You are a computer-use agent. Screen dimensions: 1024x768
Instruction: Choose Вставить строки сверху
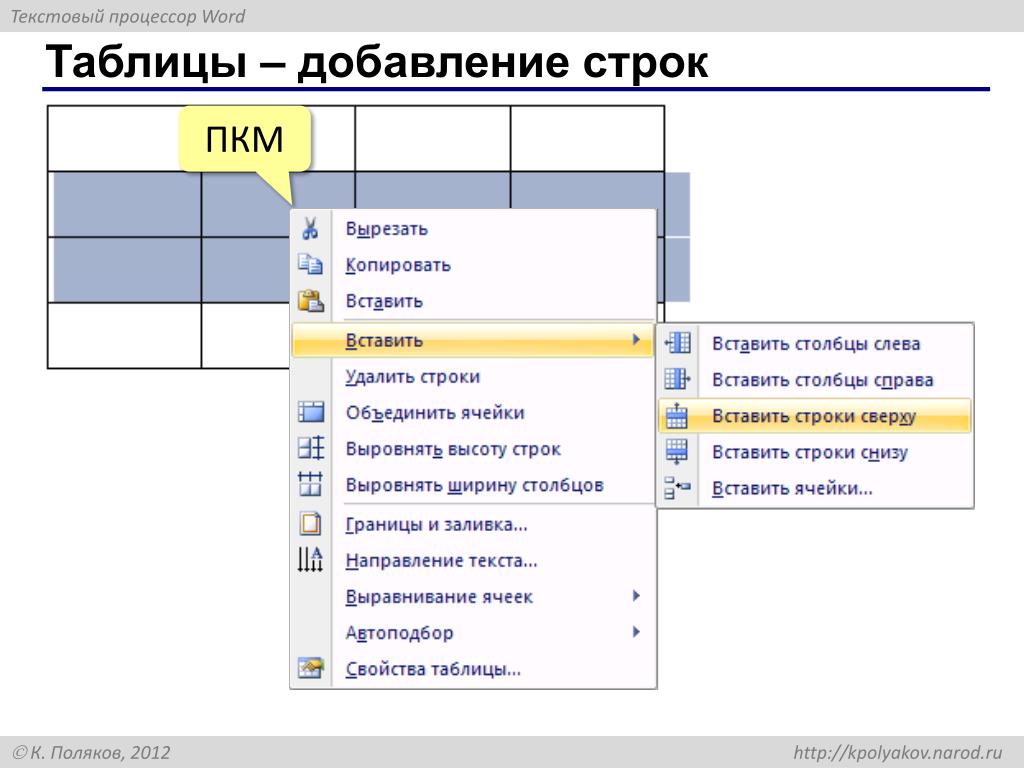[x=814, y=416]
